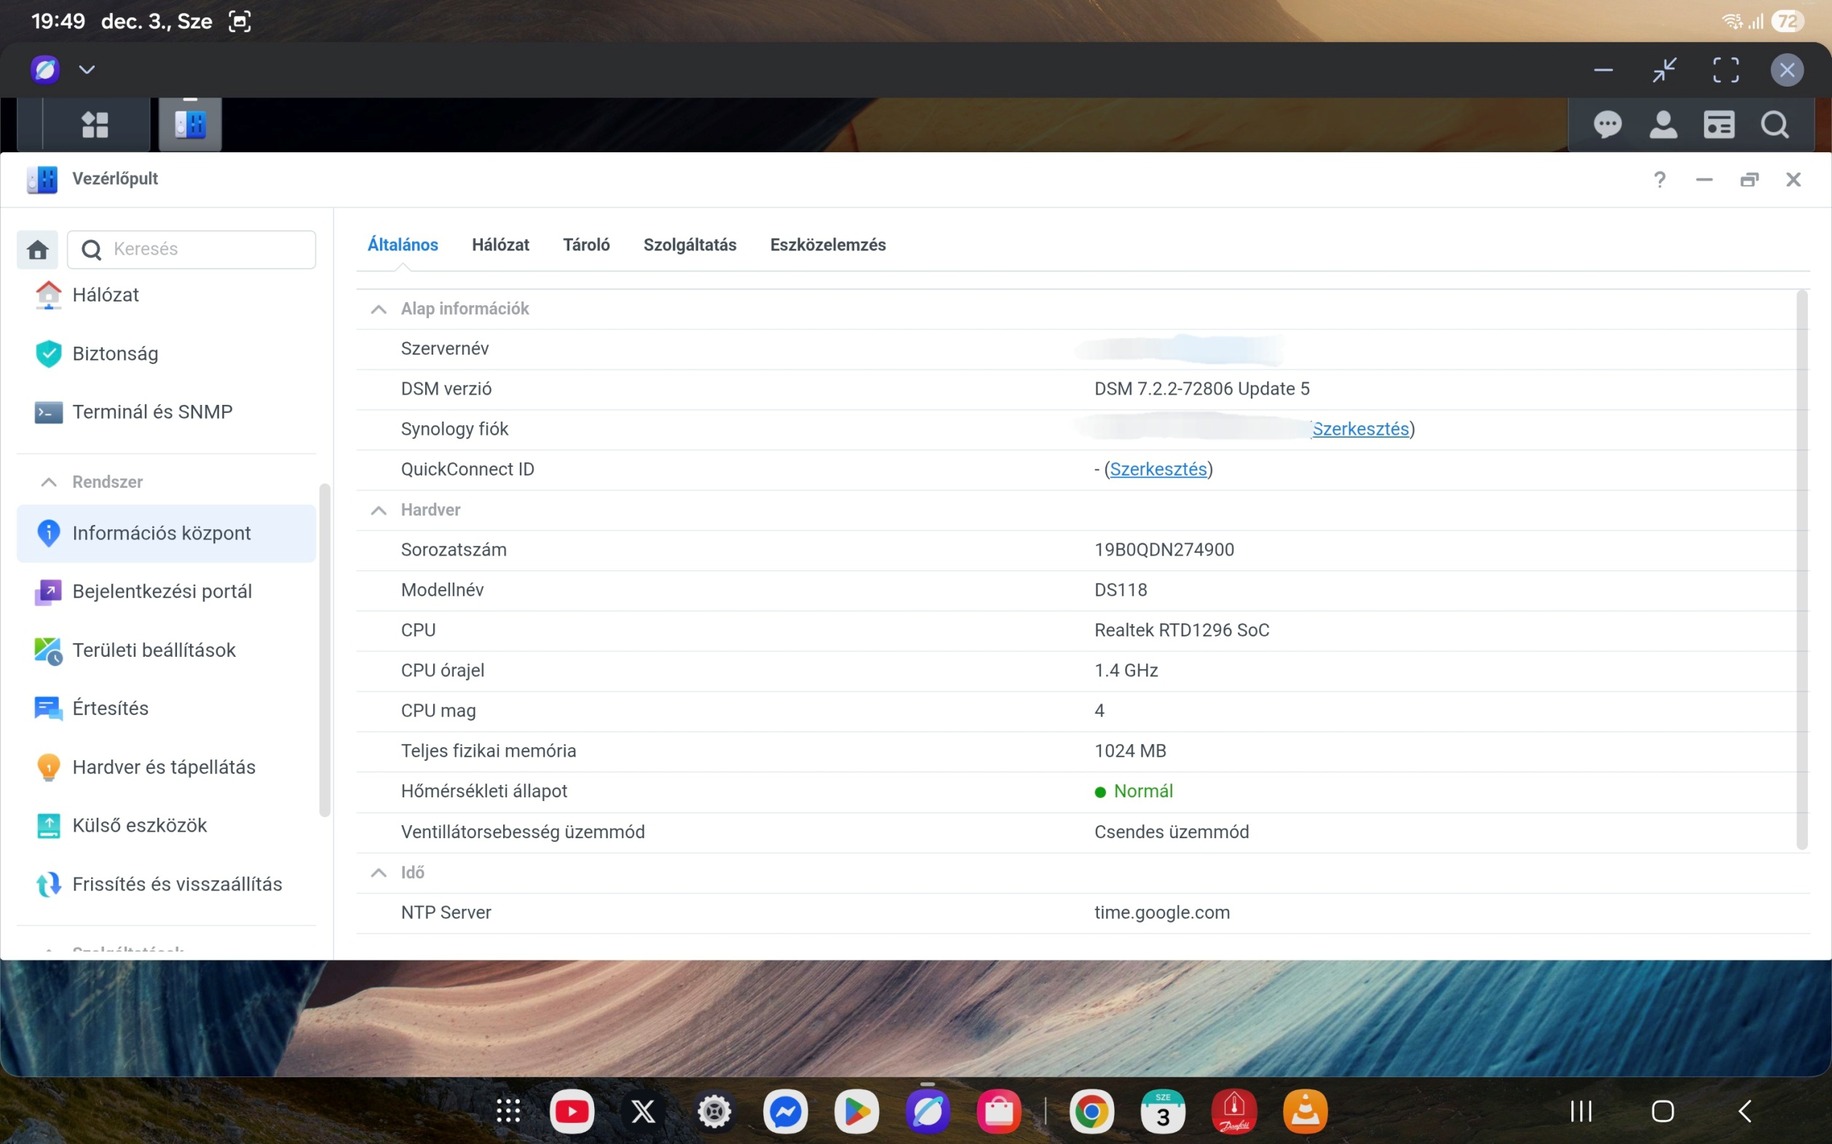Select the Általános tab
The width and height of the screenshot is (1832, 1144).
[x=402, y=245]
